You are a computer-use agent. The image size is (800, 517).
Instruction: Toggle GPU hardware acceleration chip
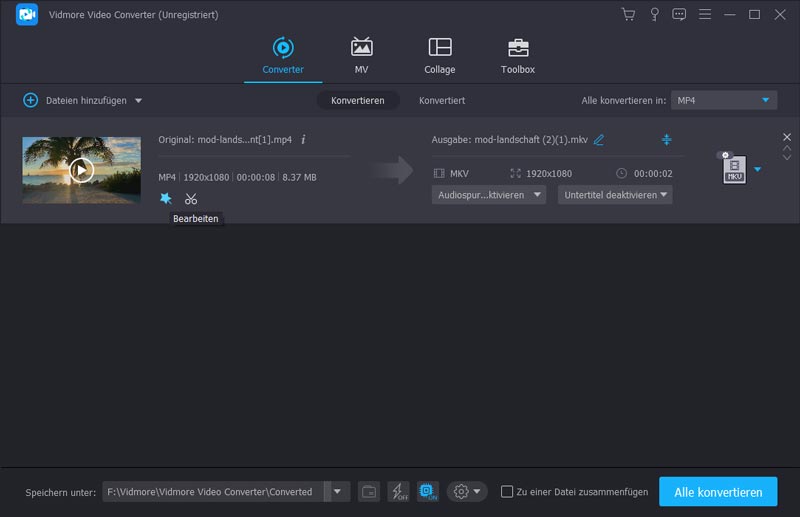tap(427, 491)
